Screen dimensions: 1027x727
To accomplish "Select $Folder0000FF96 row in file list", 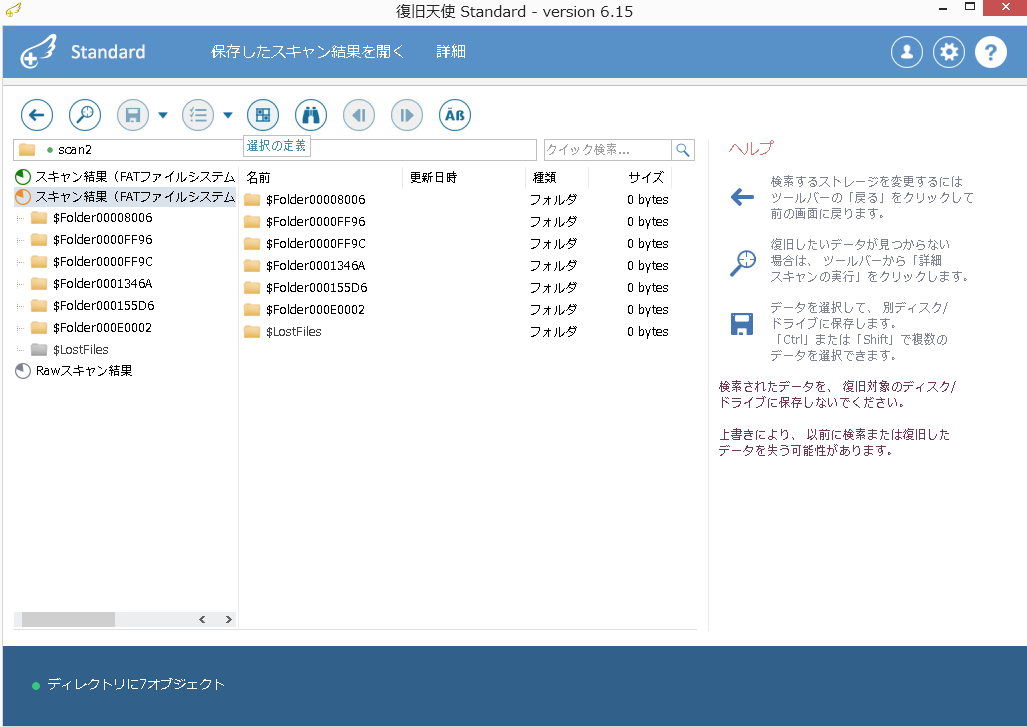I will click(x=457, y=222).
